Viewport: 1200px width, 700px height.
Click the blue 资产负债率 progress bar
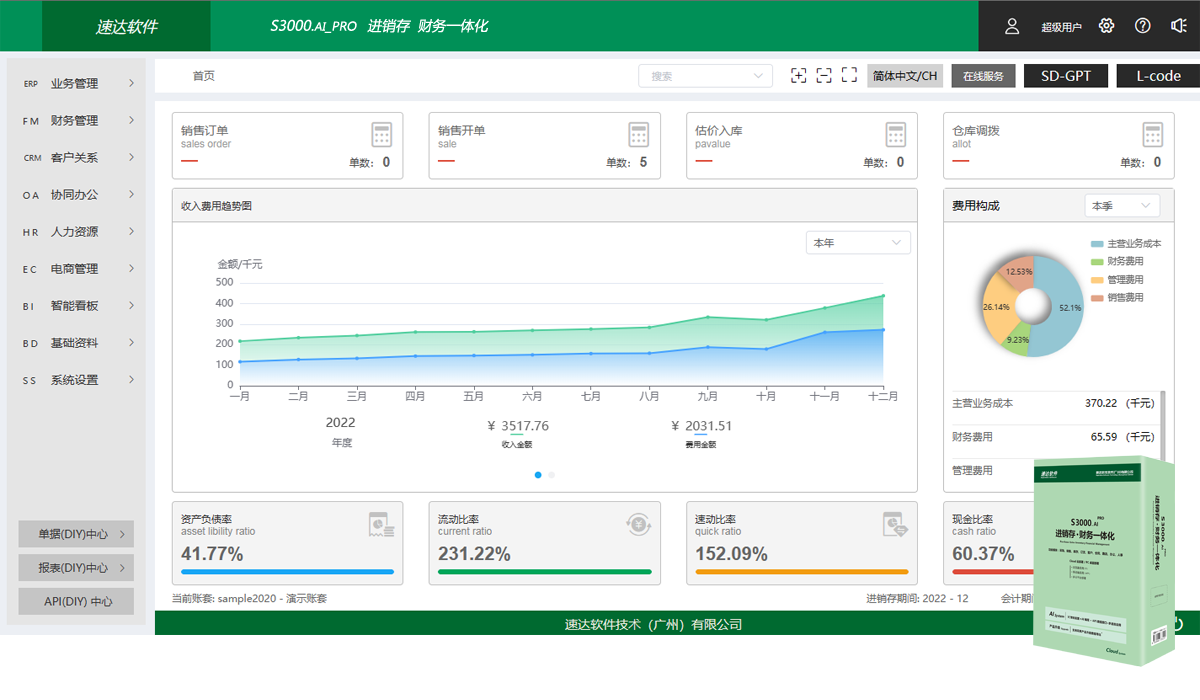click(287, 572)
